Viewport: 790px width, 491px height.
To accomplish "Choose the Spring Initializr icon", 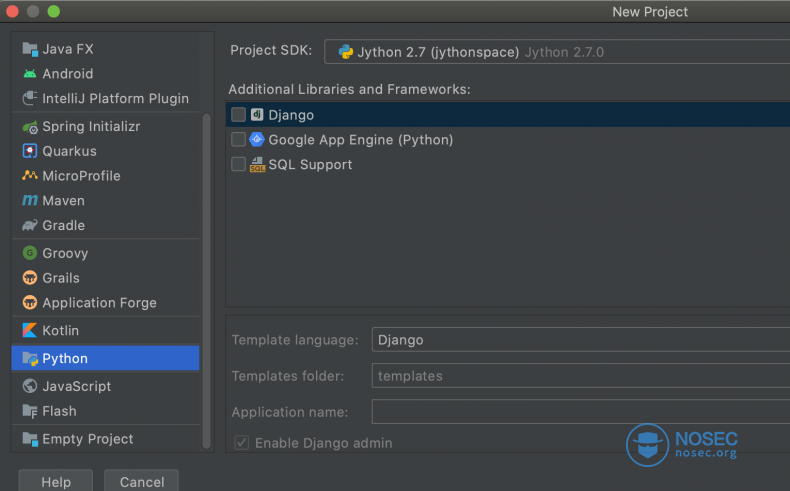I will coord(30,126).
